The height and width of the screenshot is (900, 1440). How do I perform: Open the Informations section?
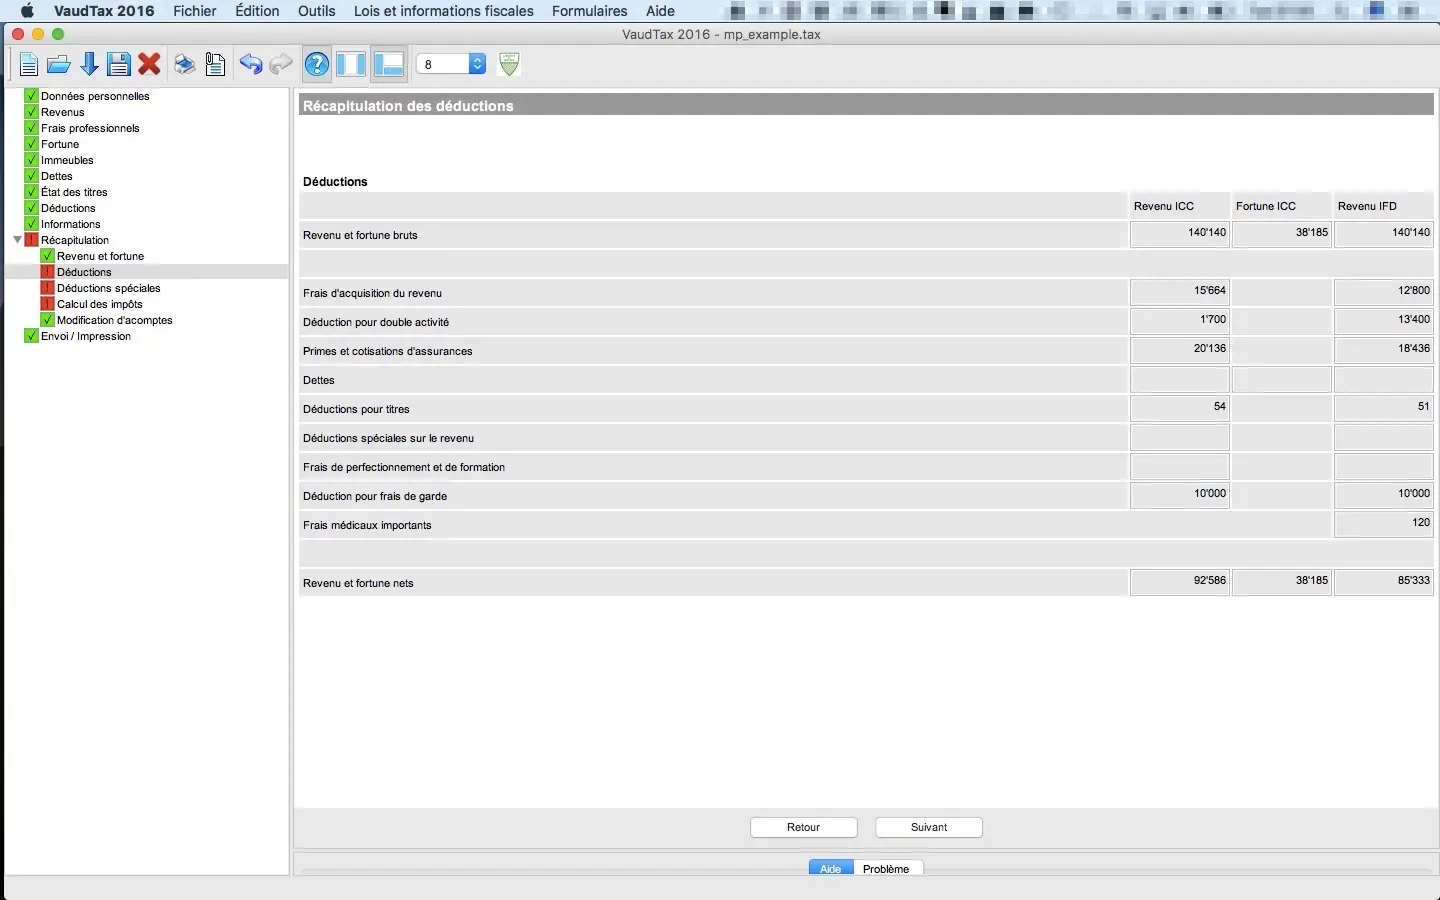click(x=70, y=224)
